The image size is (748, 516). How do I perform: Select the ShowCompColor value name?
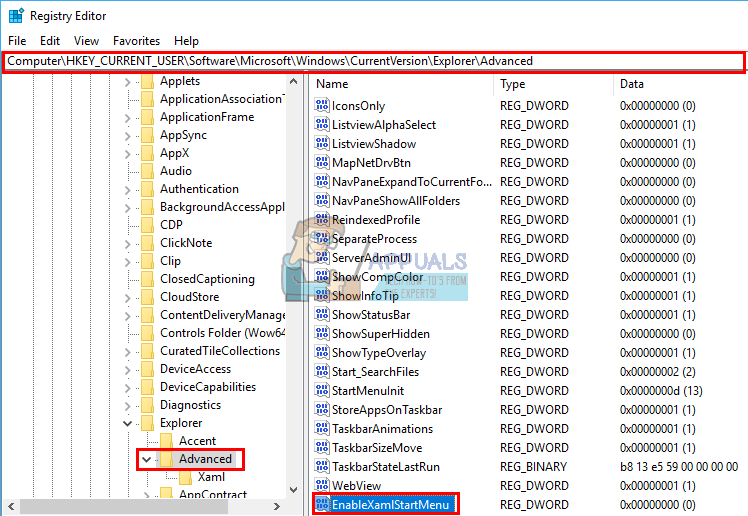[x=377, y=277]
